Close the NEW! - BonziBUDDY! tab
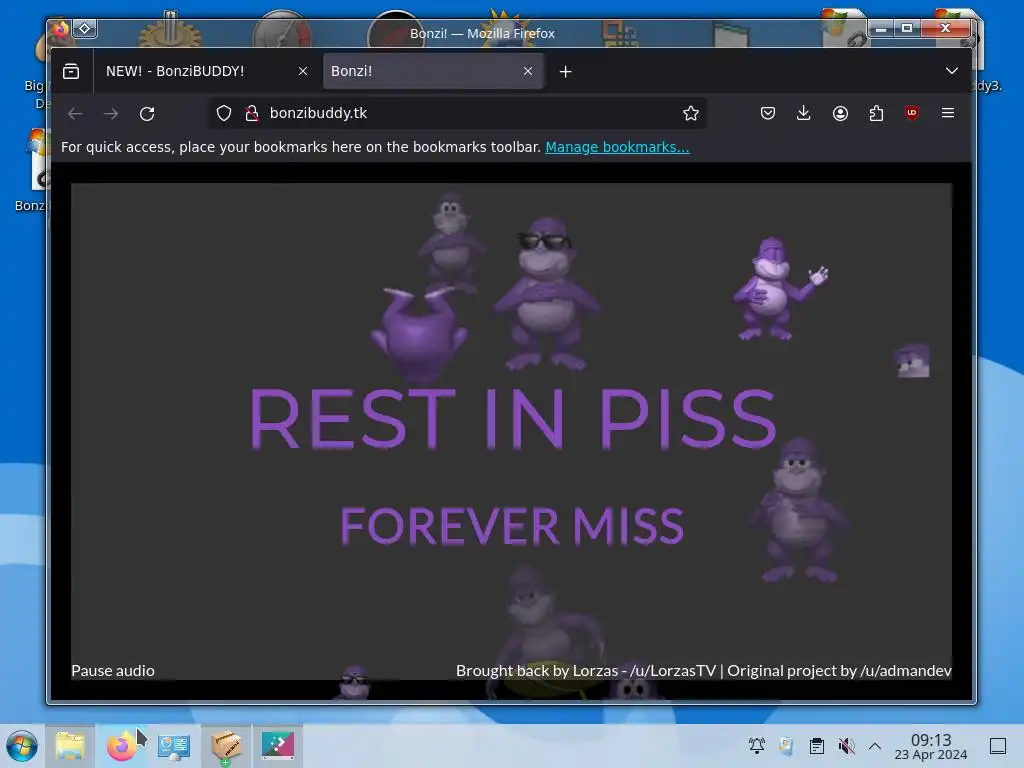 tap(302, 71)
